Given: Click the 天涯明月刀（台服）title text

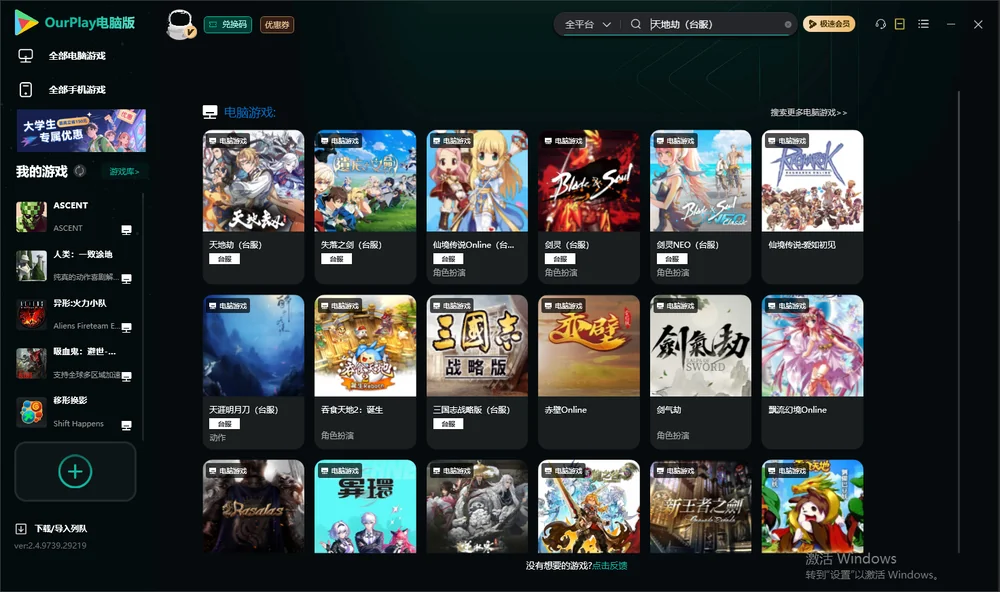Looking at the screenshot, I should coord(244,410).
